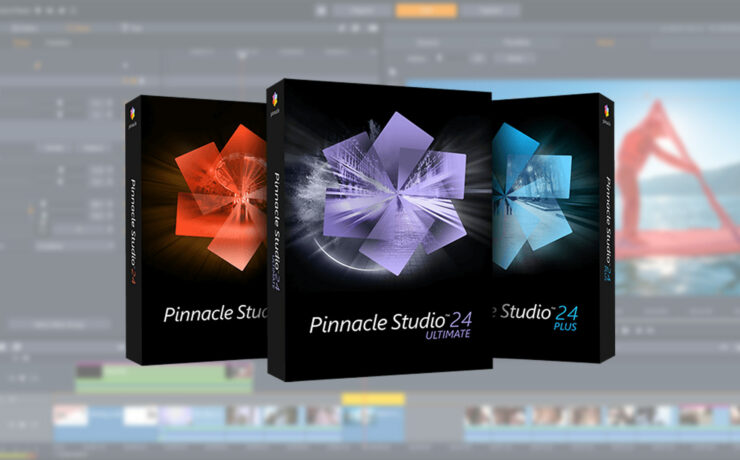Select the blue Pinnacle Studio 24 Plus box
This screenshot has height=460, width=740.
(x=554, y=227)
